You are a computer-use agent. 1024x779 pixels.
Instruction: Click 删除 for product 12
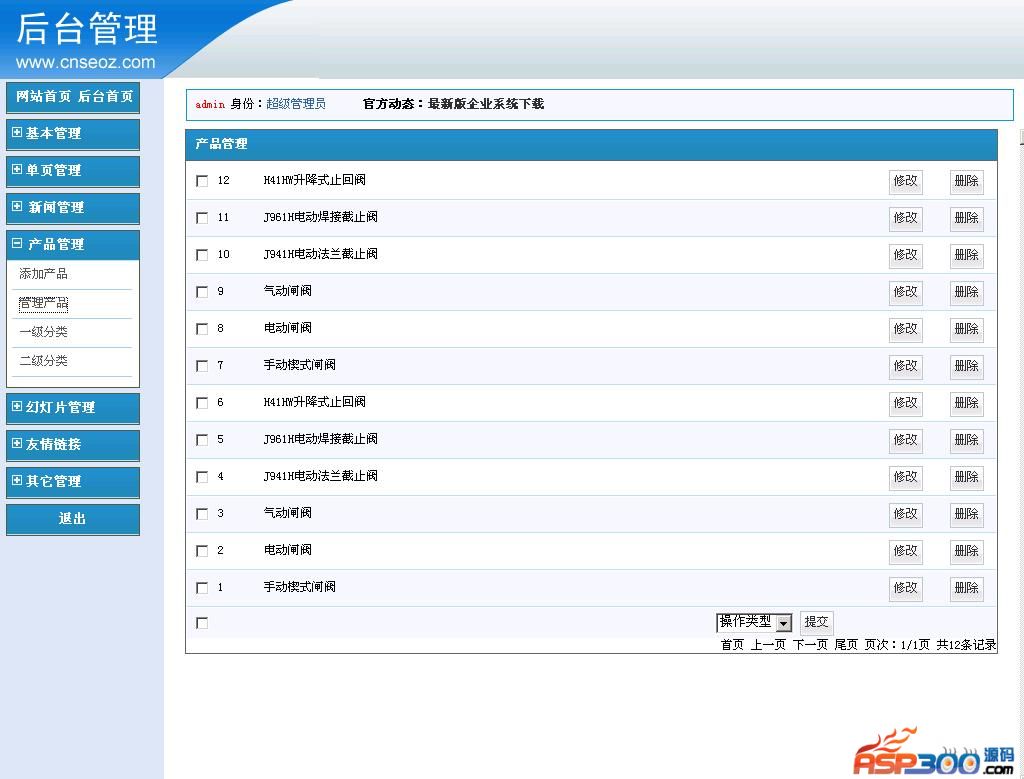tap(967, 181)
